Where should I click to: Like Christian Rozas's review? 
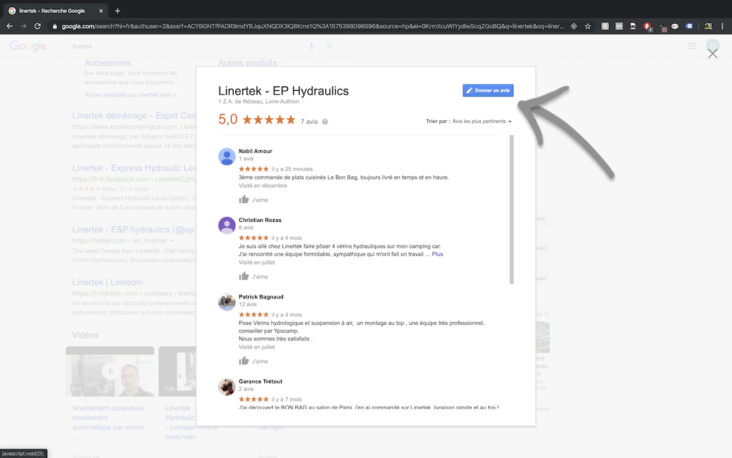253,276
